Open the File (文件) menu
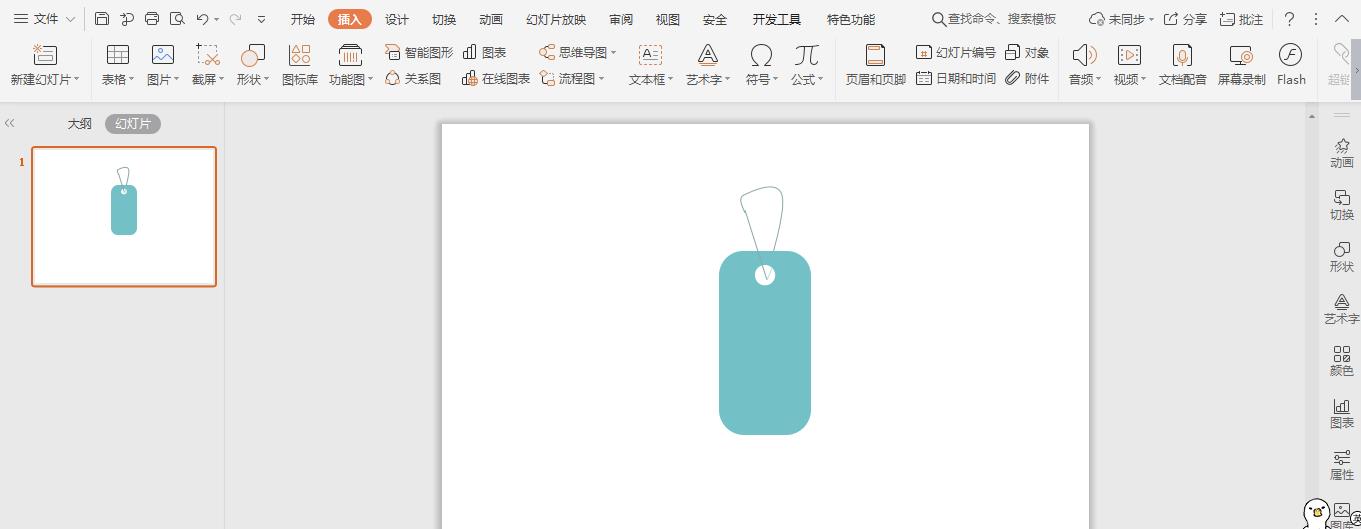Viewport: 1361px width, 529px height. (45, 19)
